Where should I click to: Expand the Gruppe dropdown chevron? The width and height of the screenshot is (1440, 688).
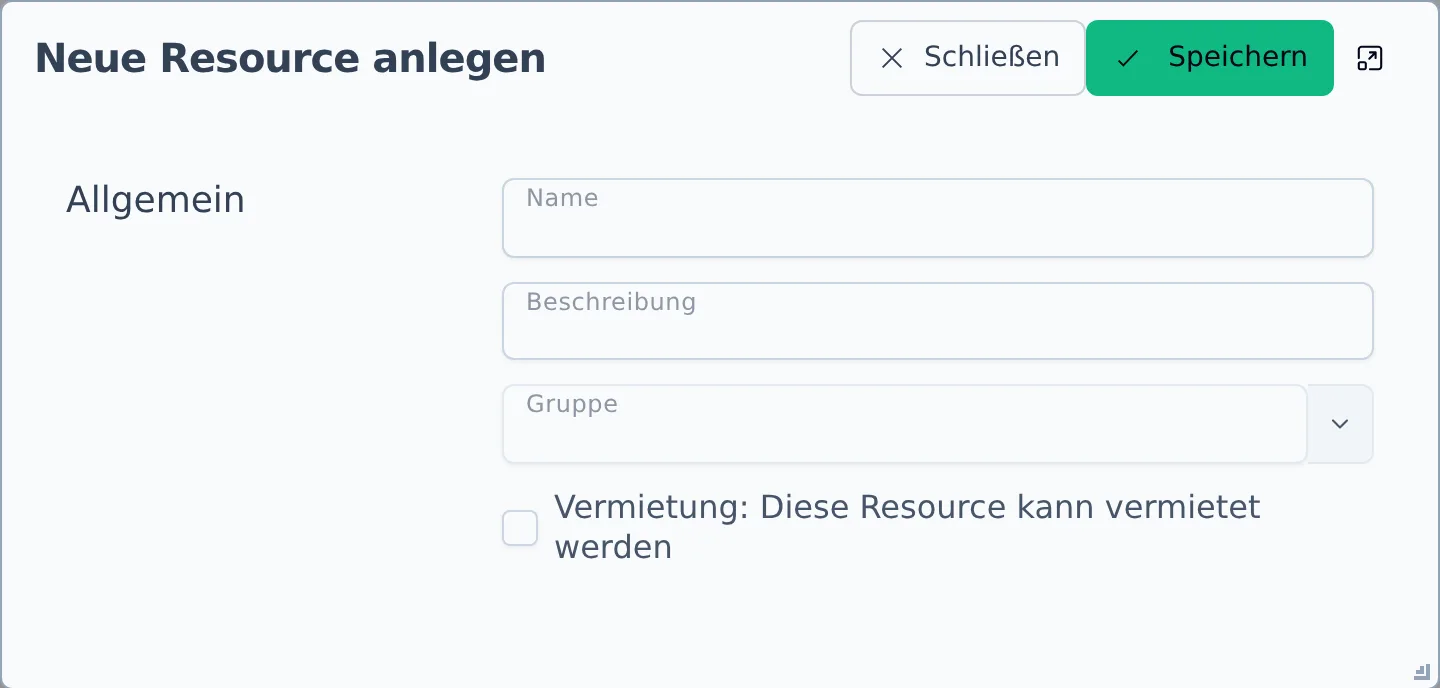coord(1340,424)
